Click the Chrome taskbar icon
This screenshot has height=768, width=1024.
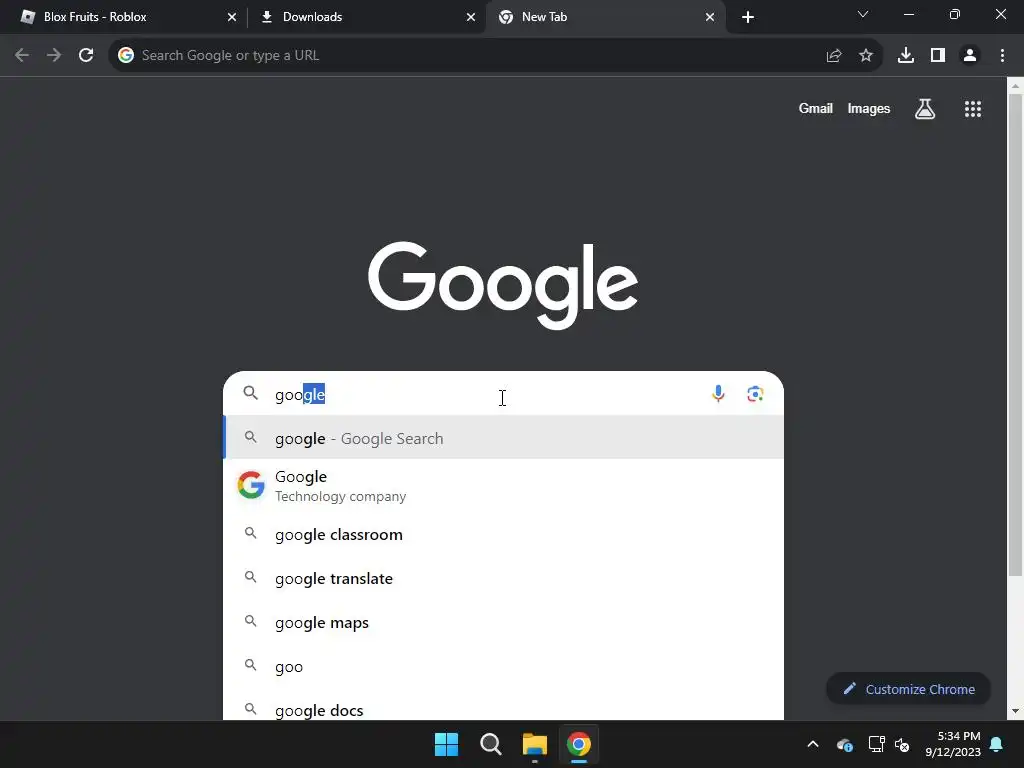pyautogui.click(x=579, y=744)
